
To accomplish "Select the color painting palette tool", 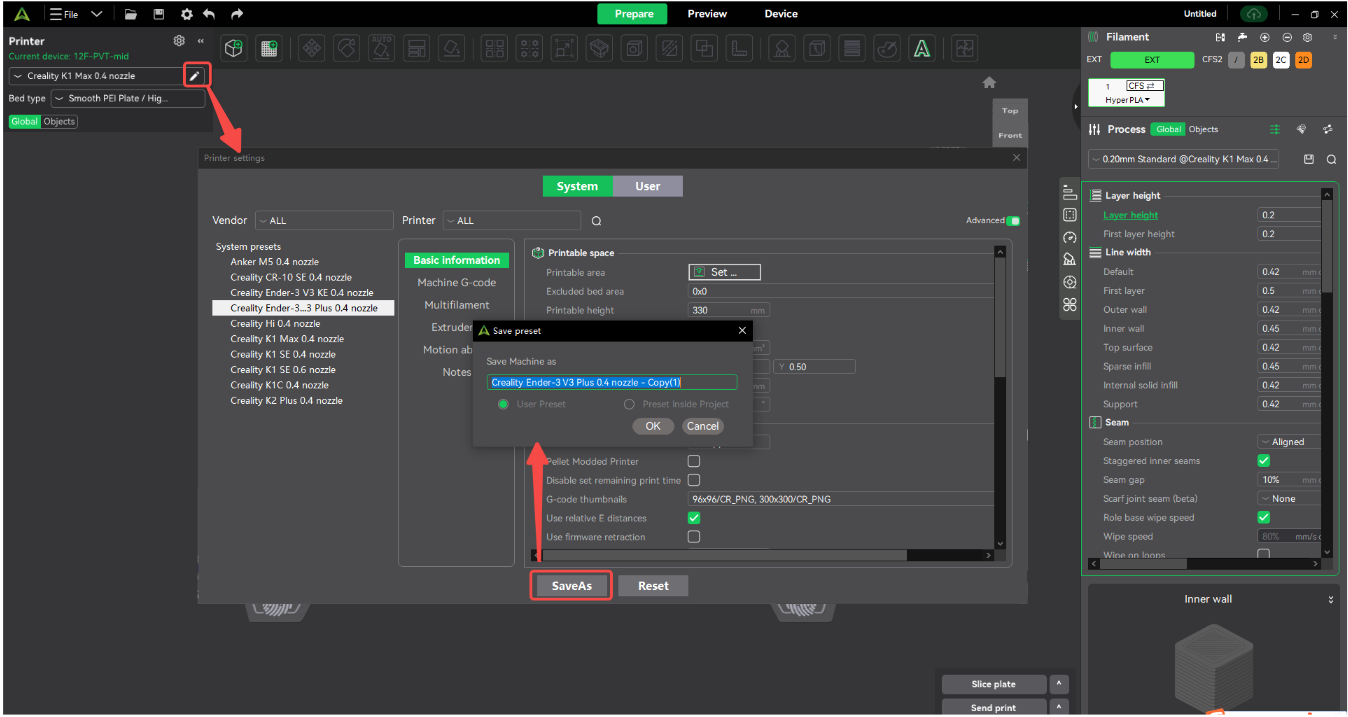I will pyautogui.click(x=886, y=48).
